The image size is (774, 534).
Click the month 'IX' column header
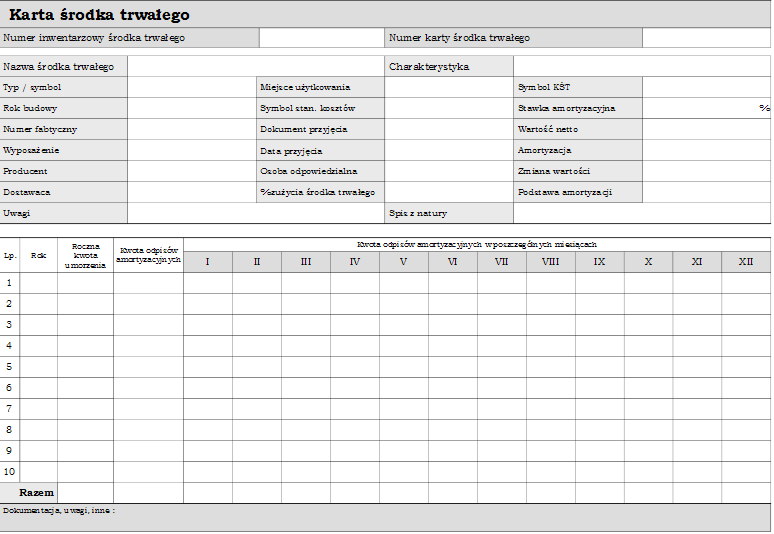599,262
